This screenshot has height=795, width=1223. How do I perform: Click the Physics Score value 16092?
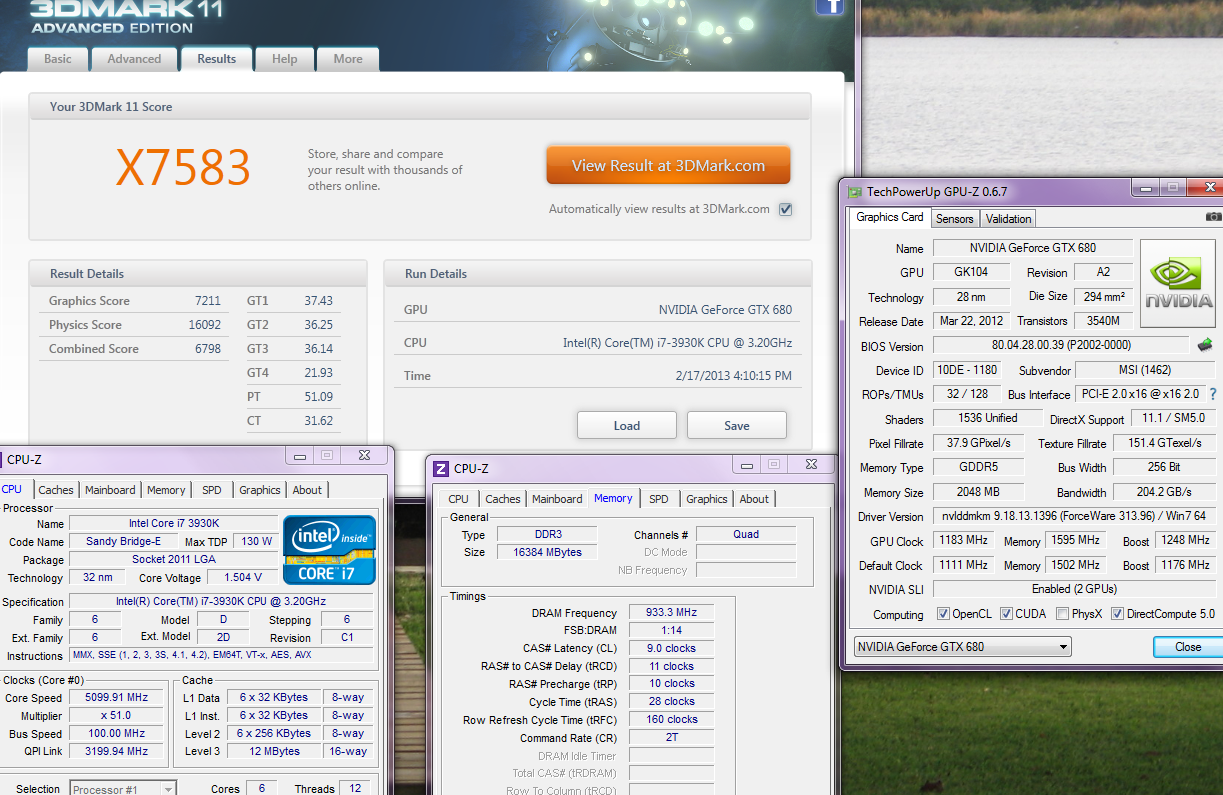click(x=204, y=325)
